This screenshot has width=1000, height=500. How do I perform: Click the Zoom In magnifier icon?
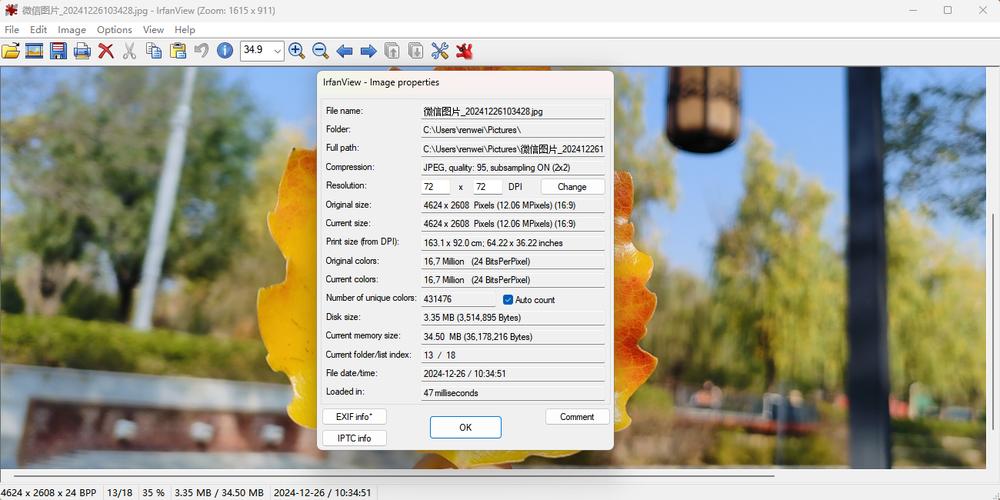pos(297,51)
